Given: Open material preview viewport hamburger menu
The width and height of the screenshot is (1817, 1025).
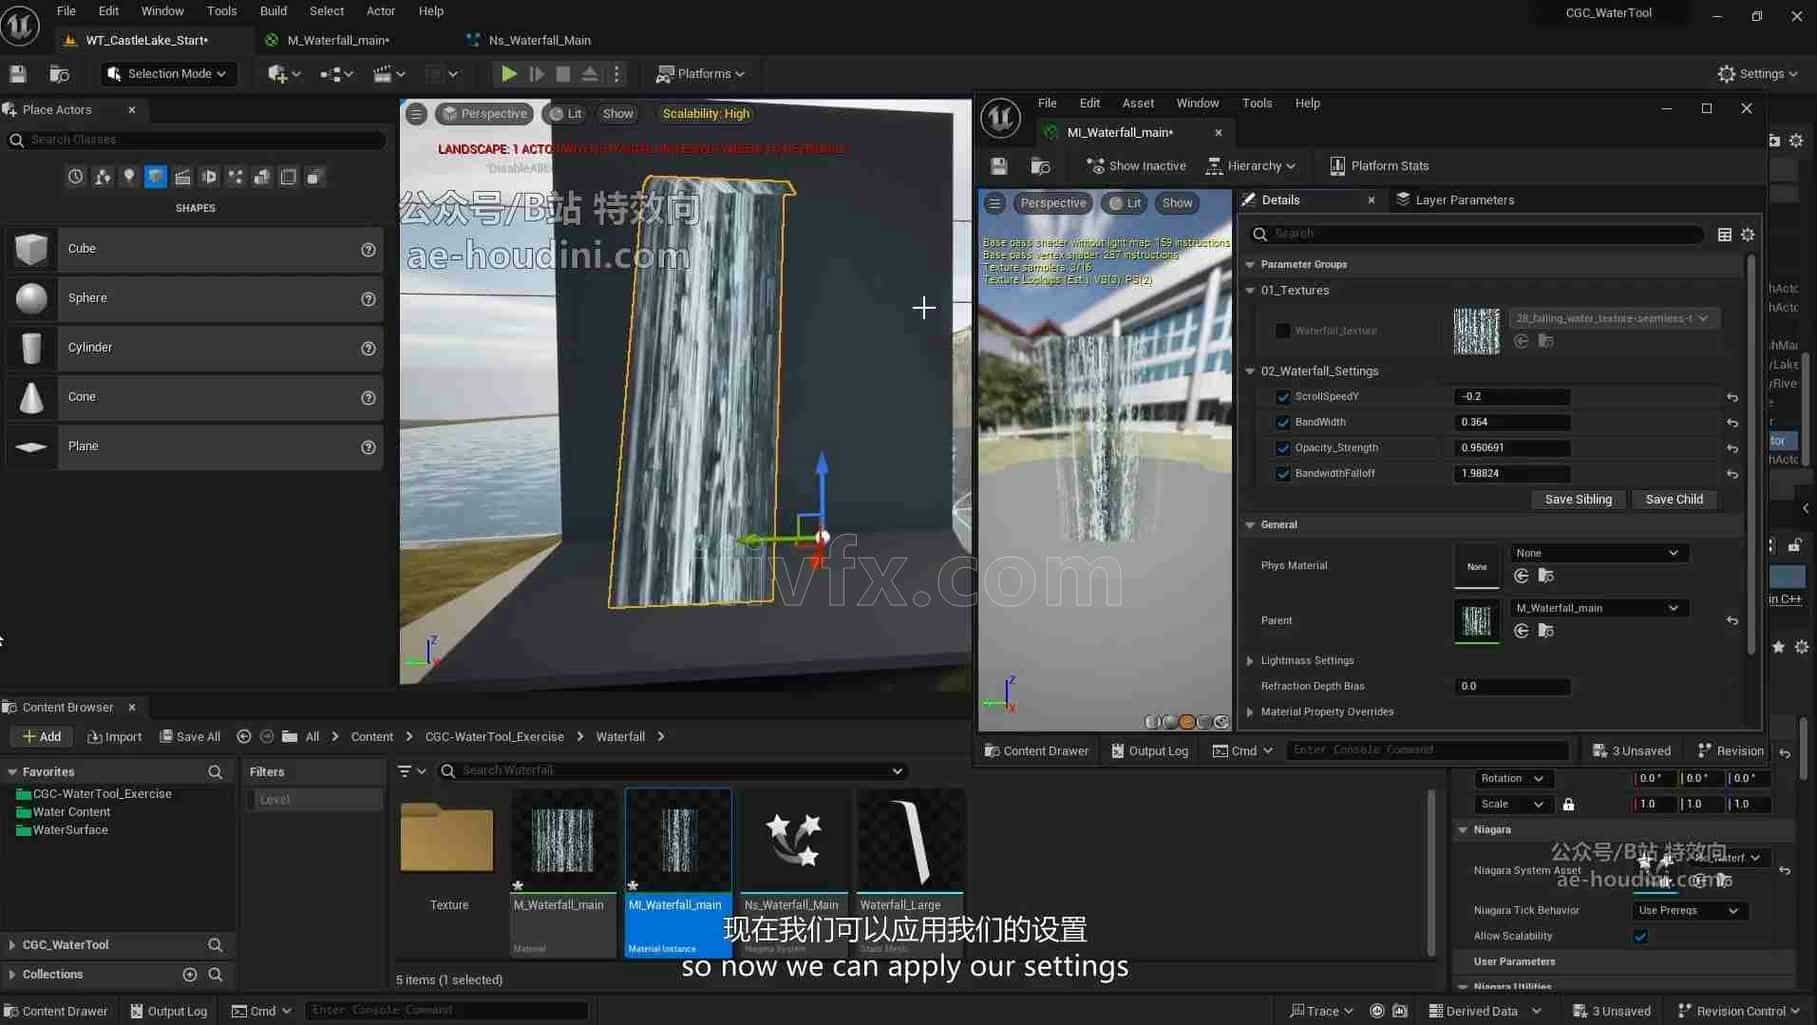Looking at the screenshot, I should coord(994,203).
